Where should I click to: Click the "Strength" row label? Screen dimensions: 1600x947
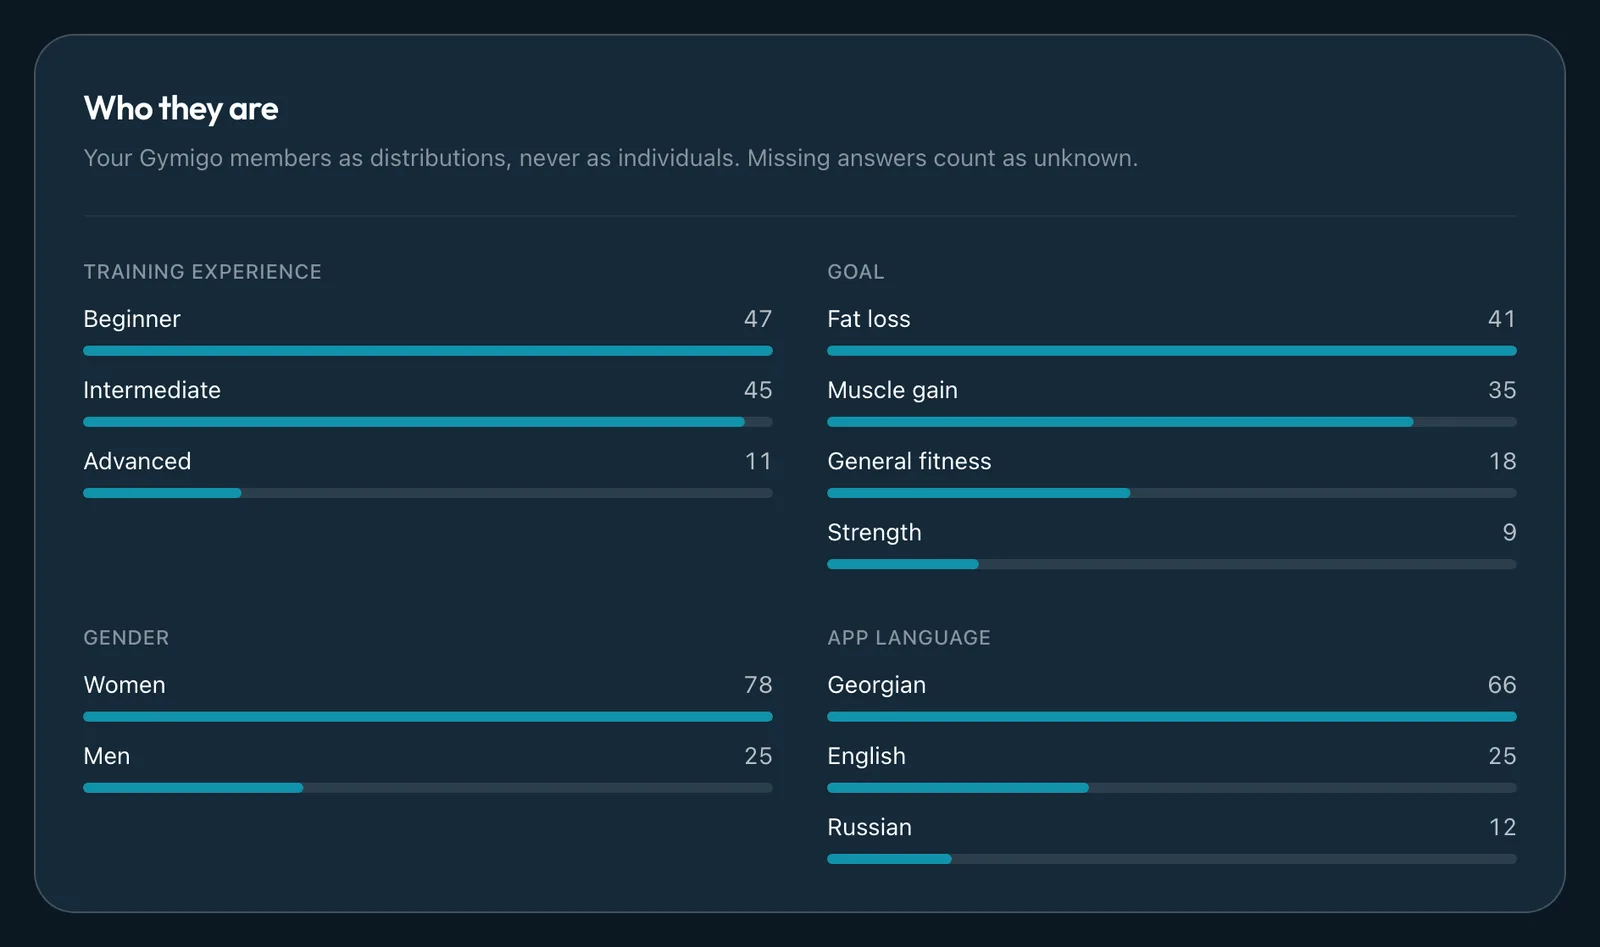pyautogui.click(x=875, y=532)
